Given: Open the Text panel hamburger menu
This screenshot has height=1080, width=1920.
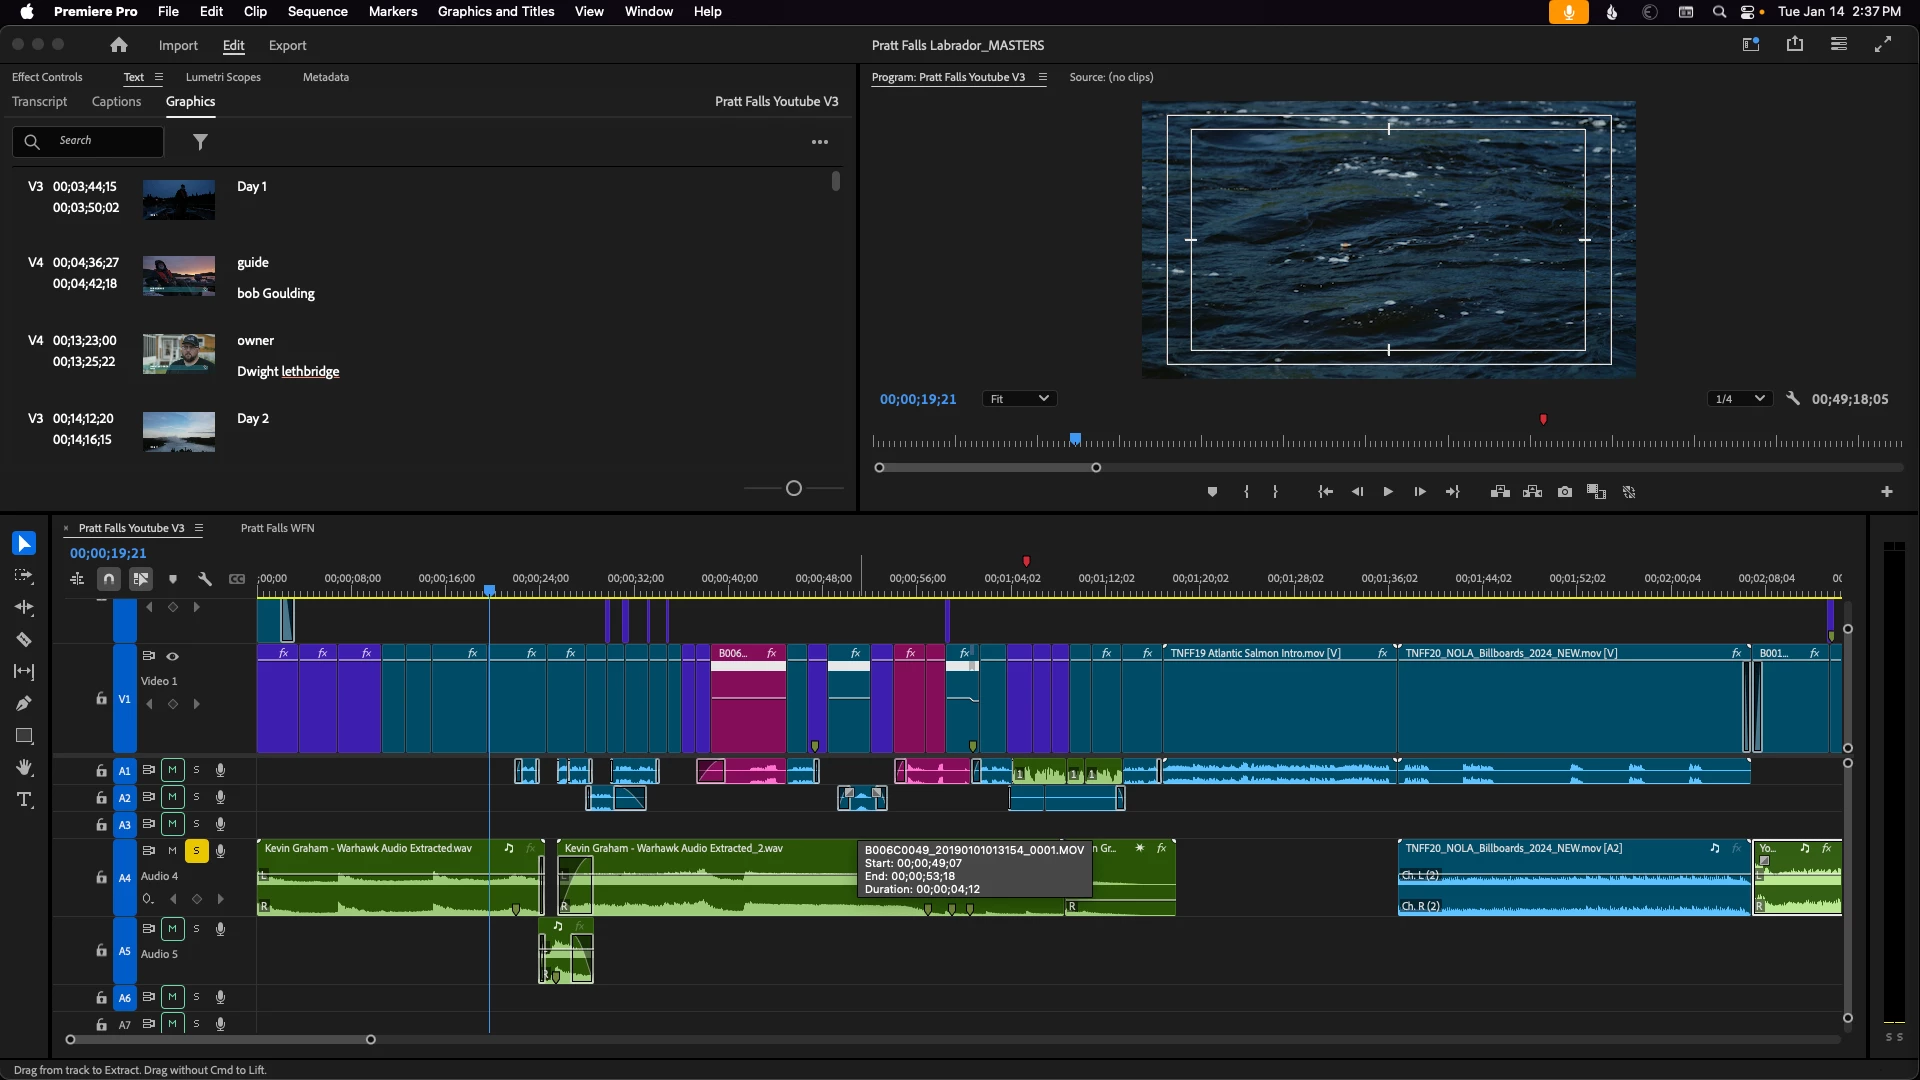Looking at the screenshot, I should point(158,77).
